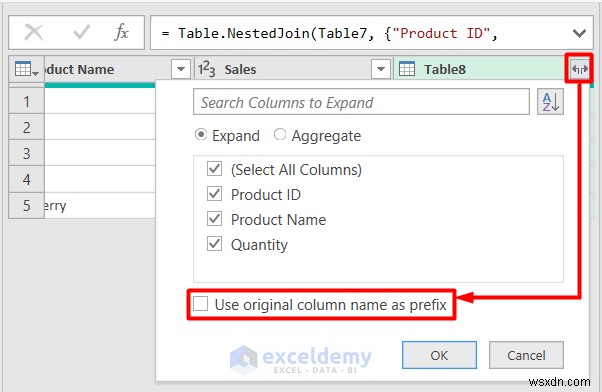
Task: Uncheck the Product Name checkbox in the list
Action: (x=214, y=219)
